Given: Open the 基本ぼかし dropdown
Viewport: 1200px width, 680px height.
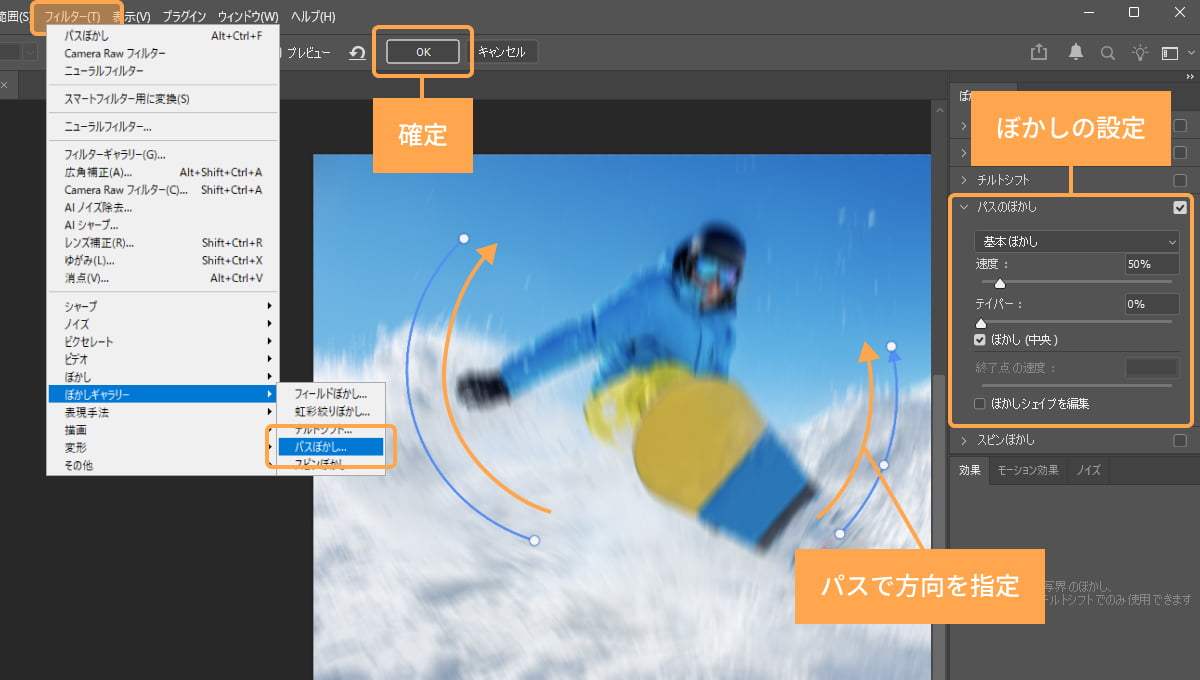Looking at the screenshot, I should point(1077,241).
